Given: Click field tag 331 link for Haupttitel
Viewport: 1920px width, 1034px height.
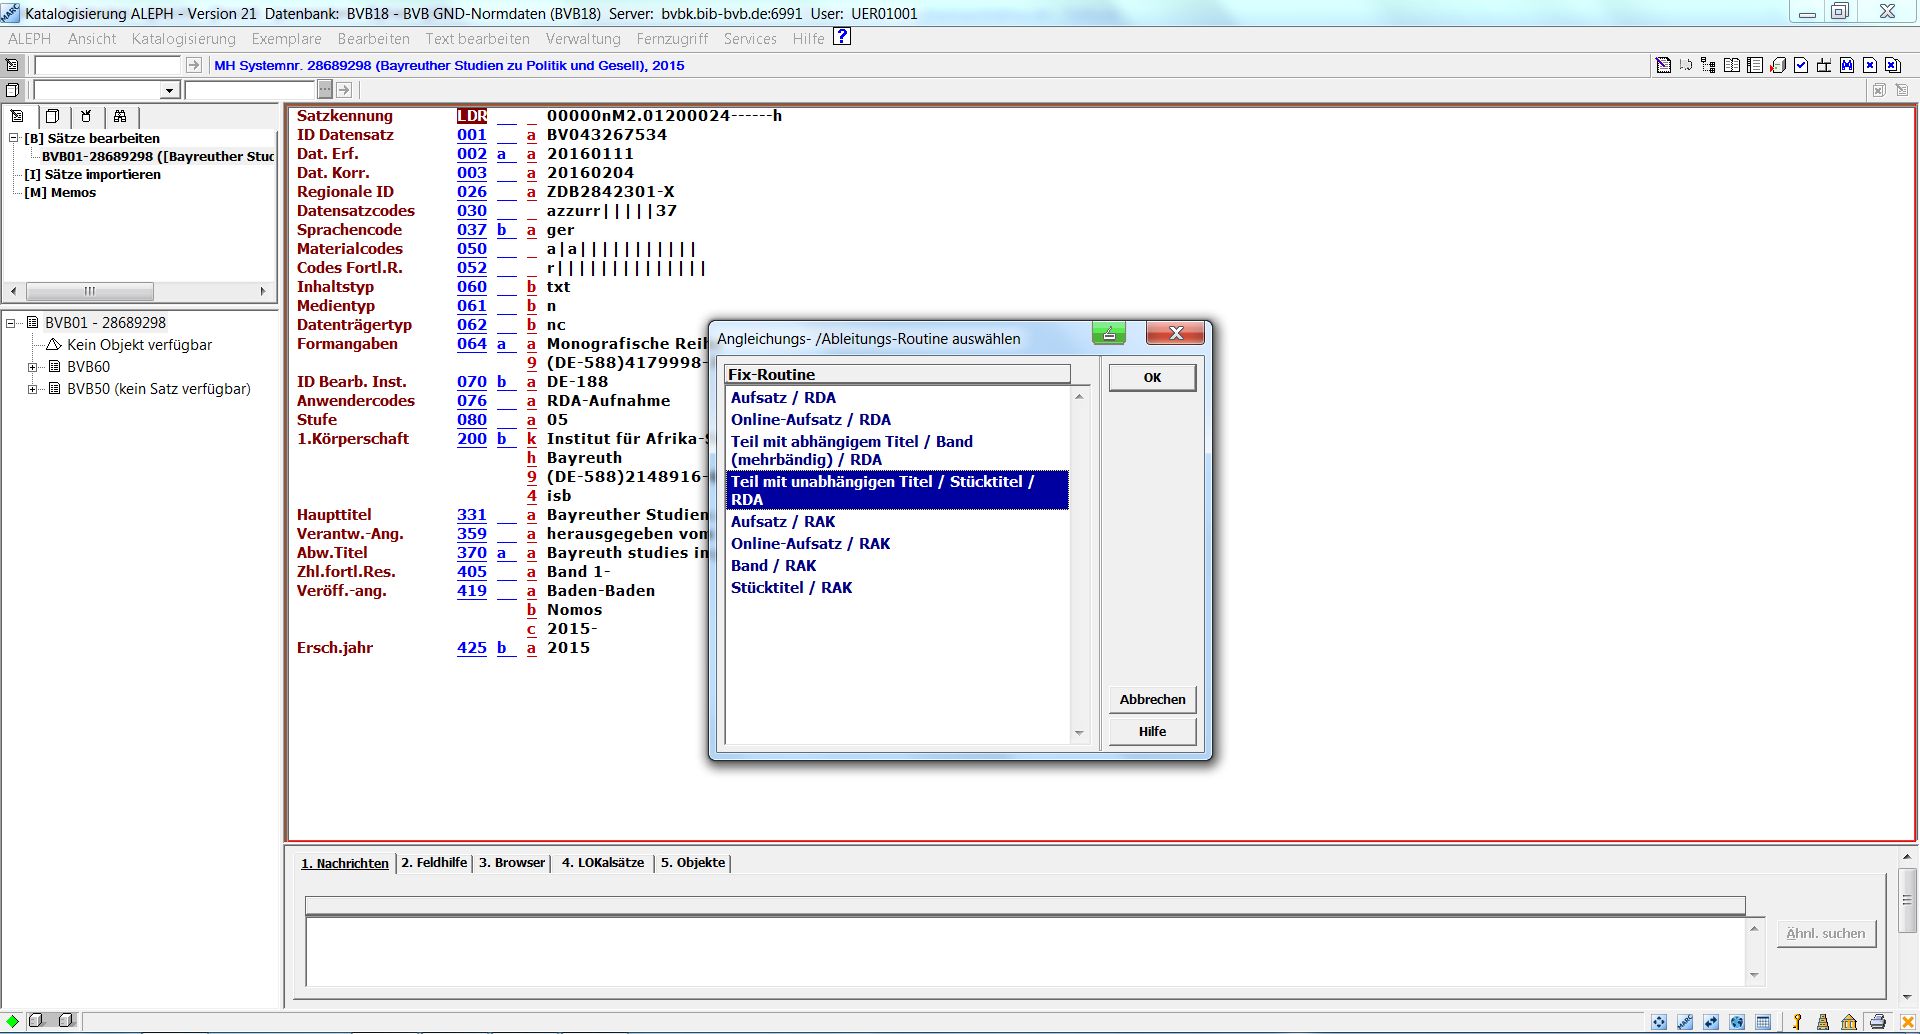Looking at the screenshot, I should [471, 515].
